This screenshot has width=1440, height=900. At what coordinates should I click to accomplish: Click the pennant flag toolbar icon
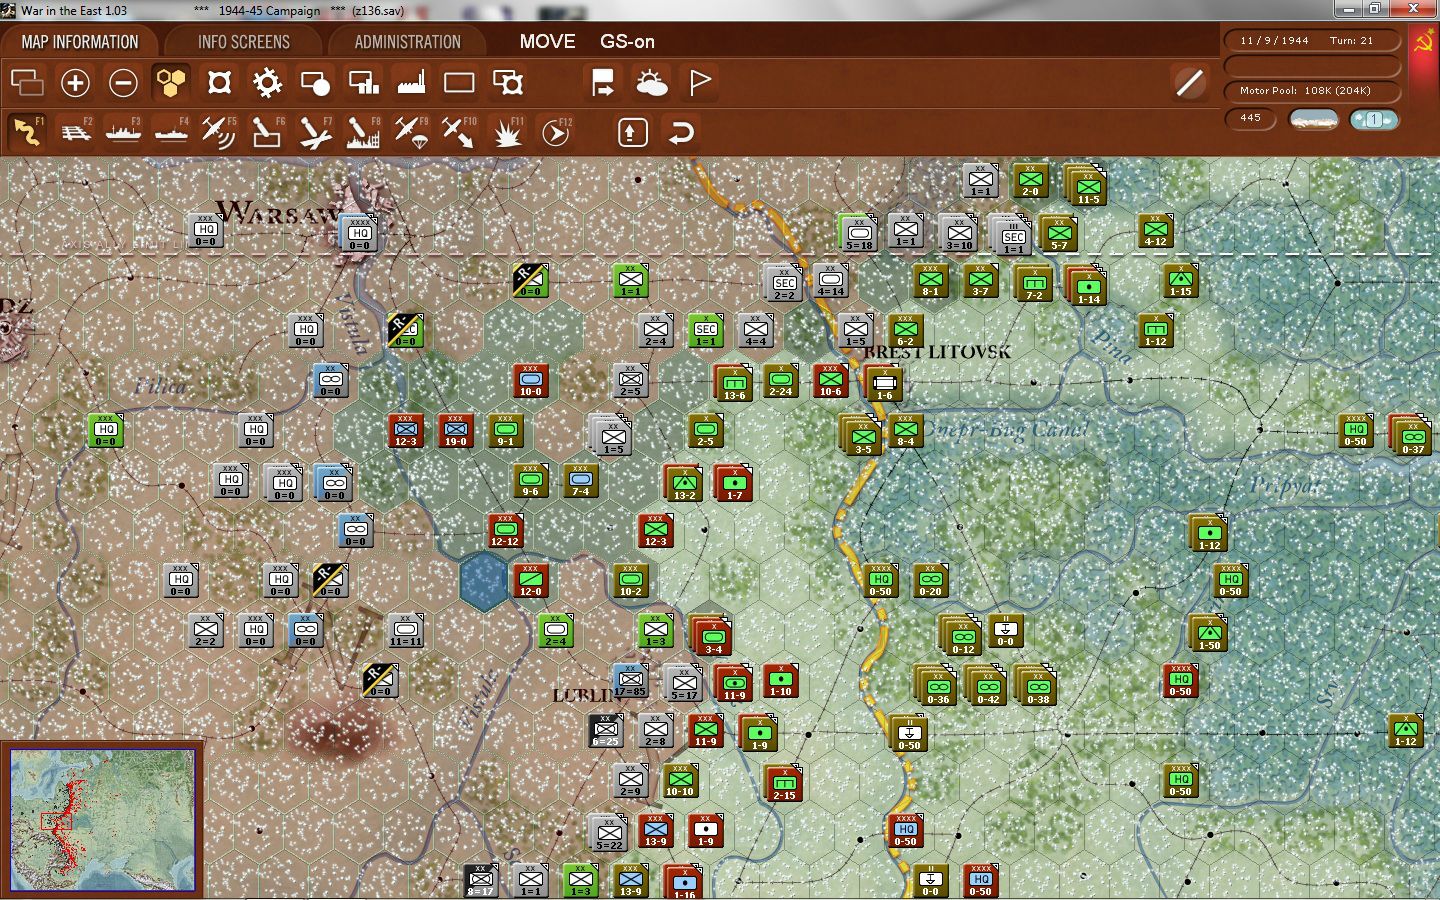click(700, 82)
